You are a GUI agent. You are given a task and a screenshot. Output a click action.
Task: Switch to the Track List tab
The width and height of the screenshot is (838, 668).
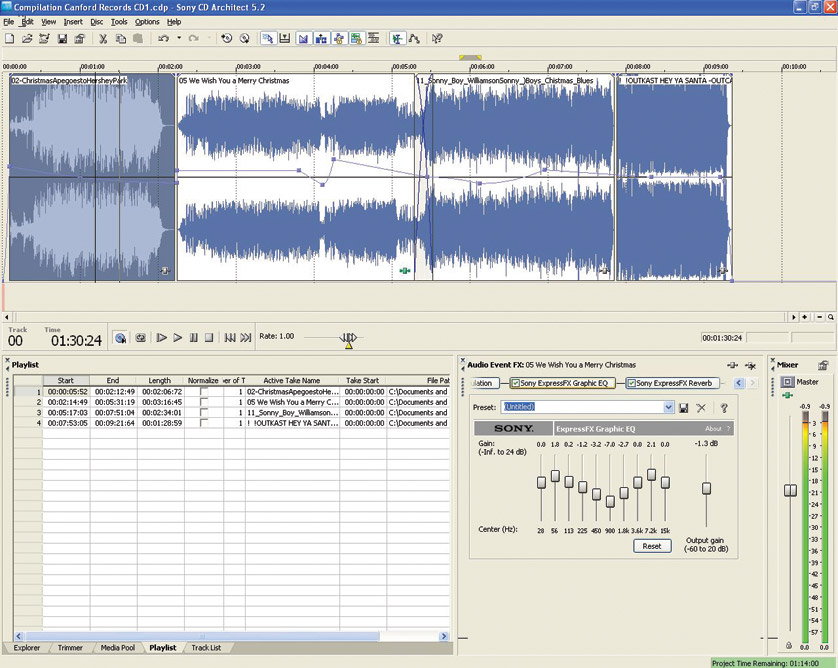[206, 648]
